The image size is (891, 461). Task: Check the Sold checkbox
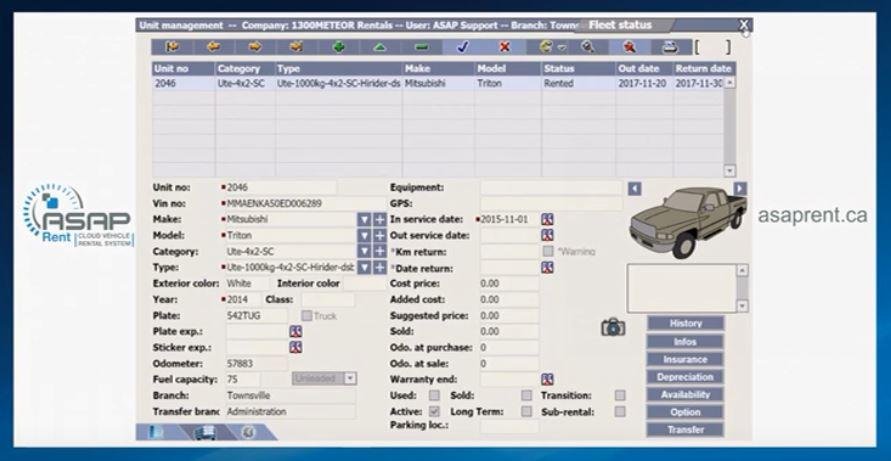[x=527, y=395]
